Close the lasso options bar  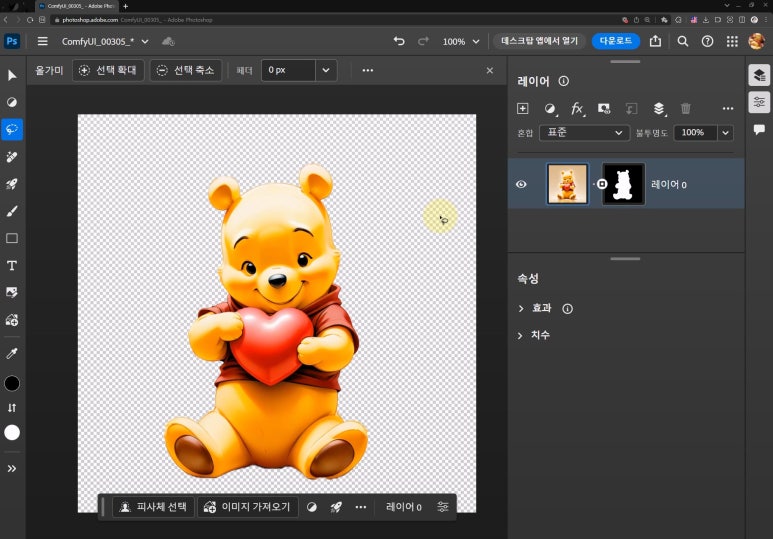[x=490, y=71]
